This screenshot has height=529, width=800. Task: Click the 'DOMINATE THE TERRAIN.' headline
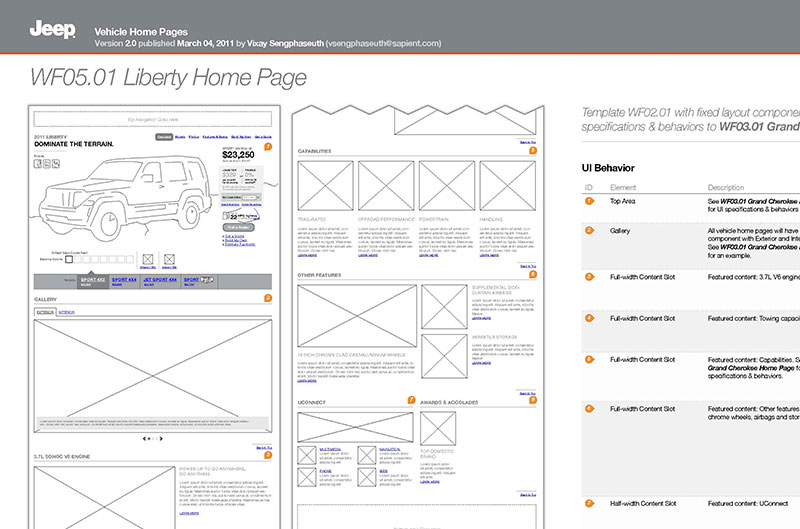[74, 144]
